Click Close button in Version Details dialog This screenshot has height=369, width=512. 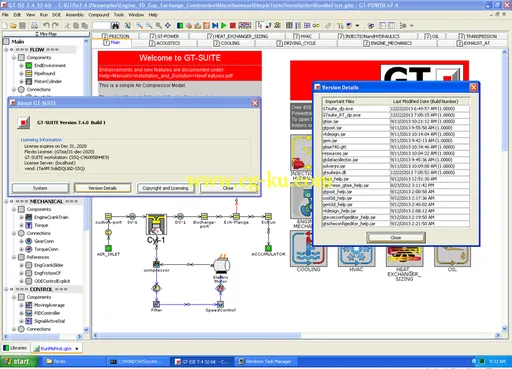[x=396, y=238]
